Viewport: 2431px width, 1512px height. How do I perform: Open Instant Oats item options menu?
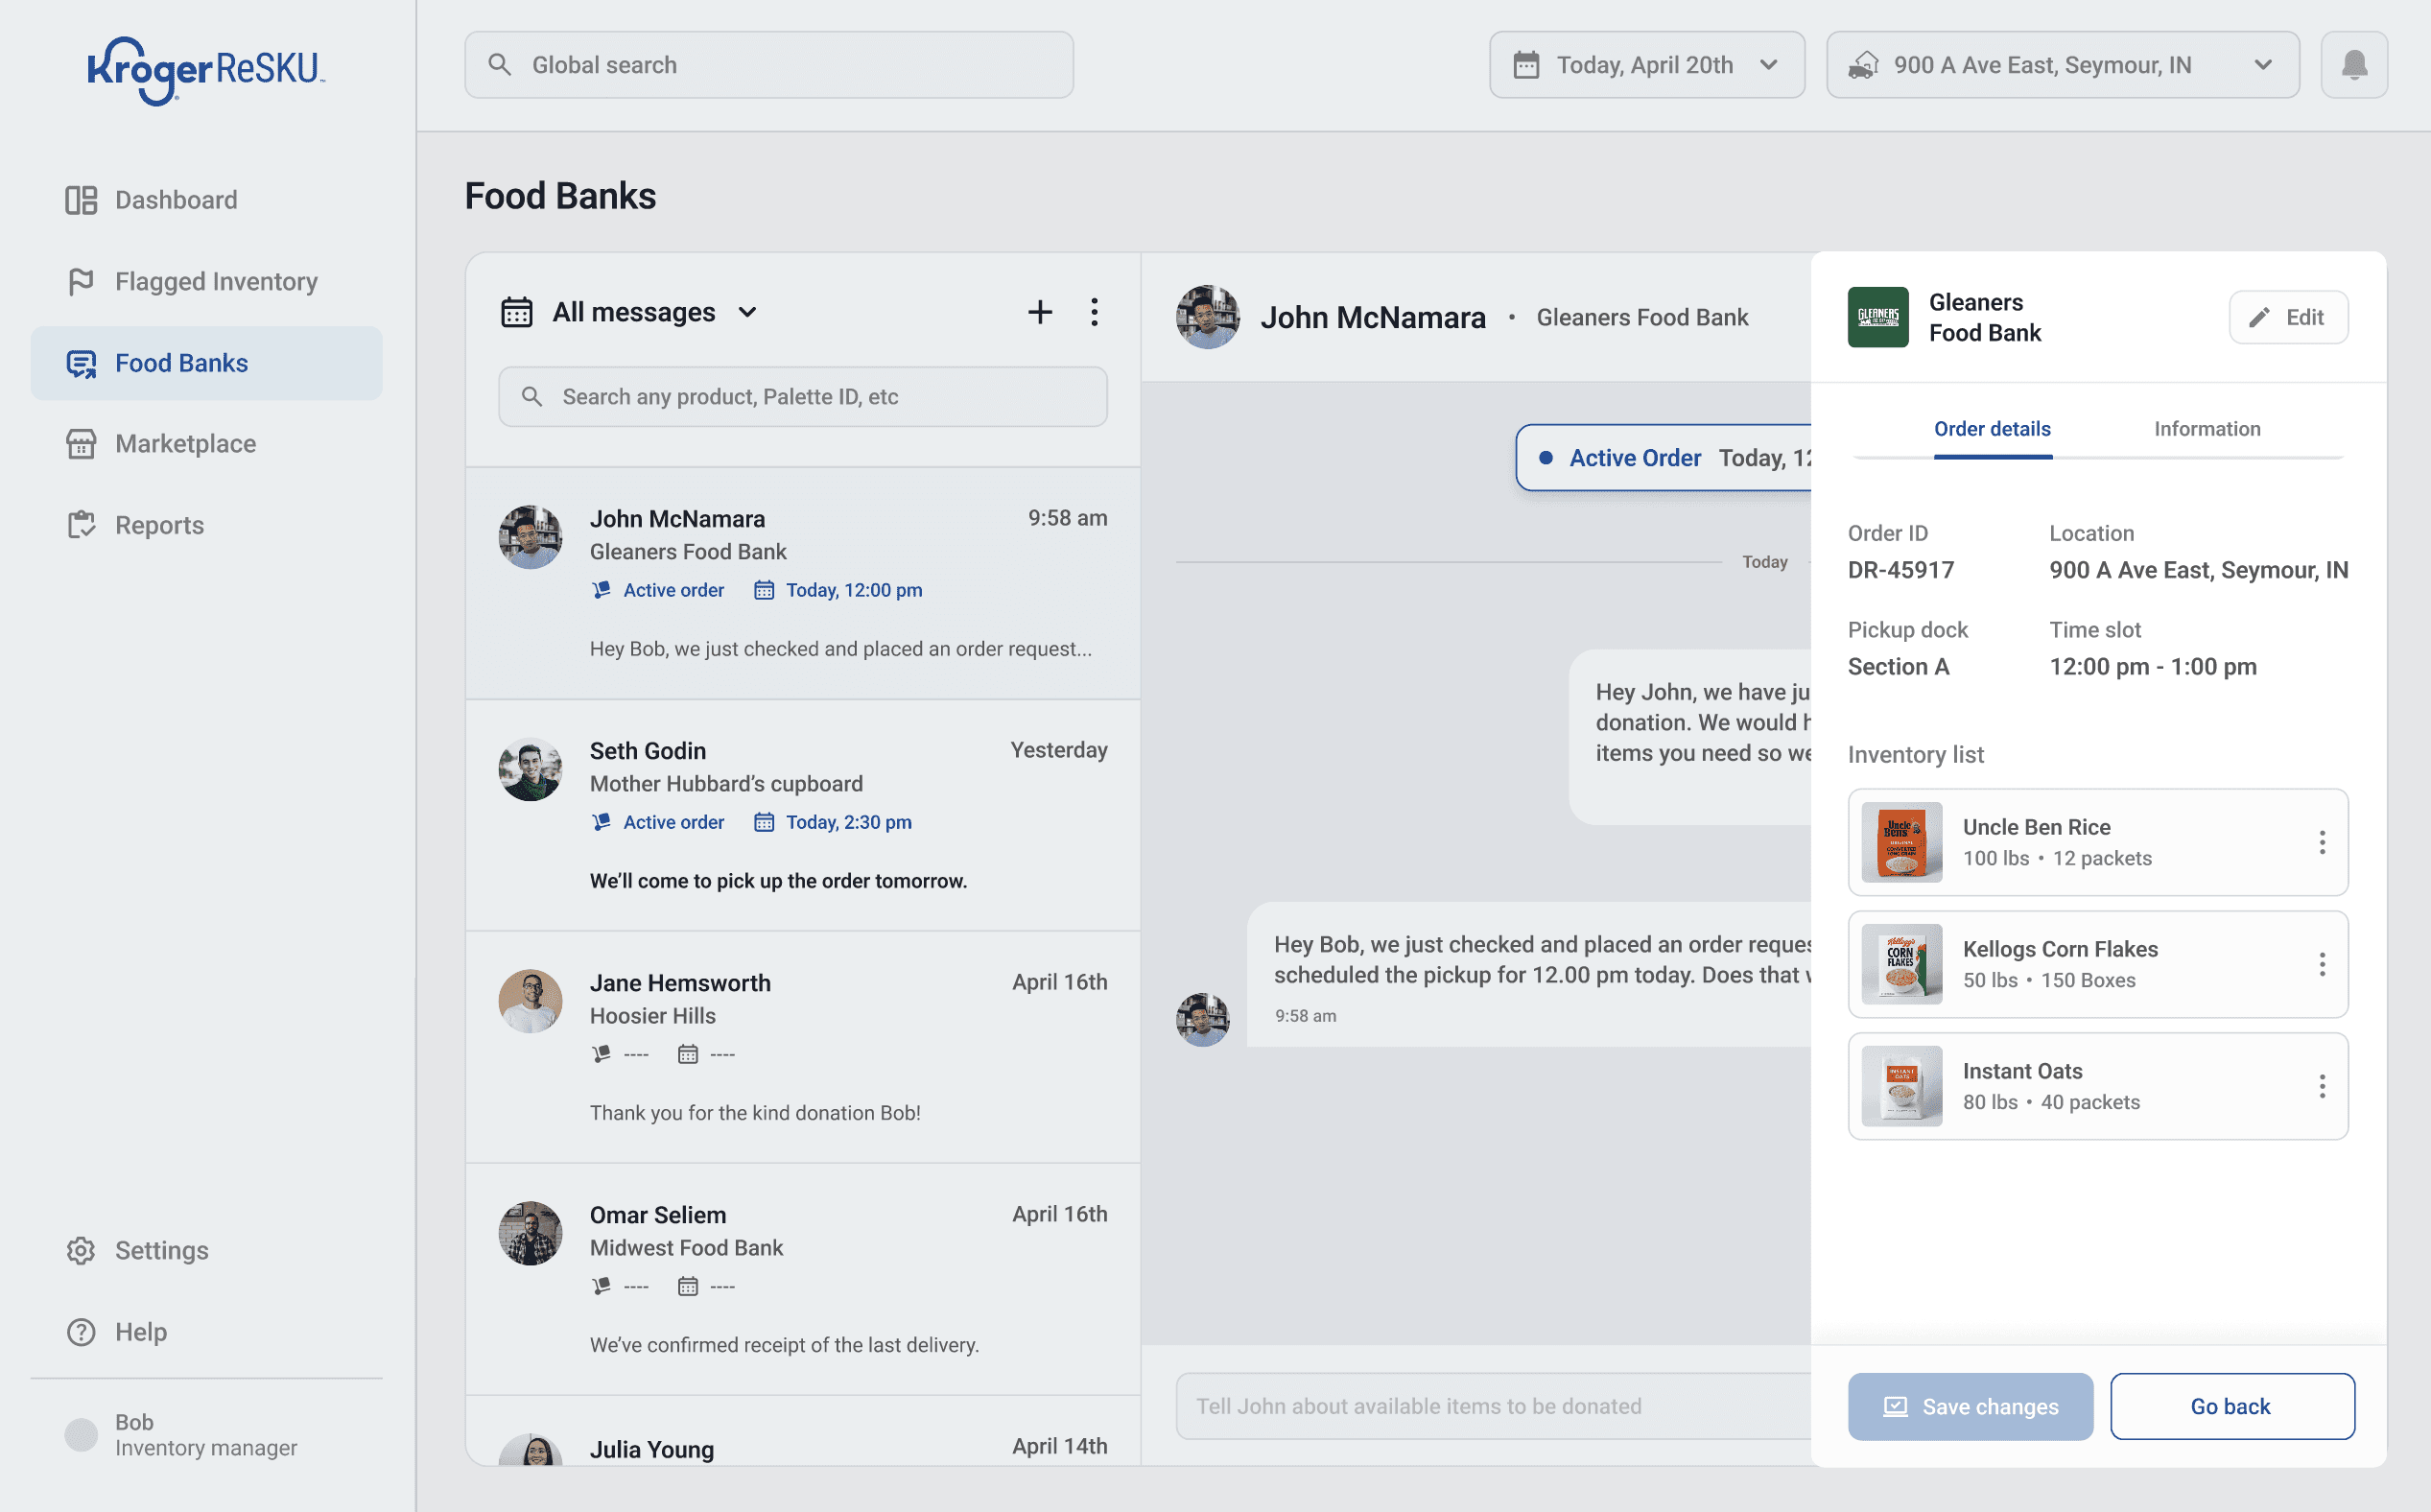(x=2321, y=1086)
